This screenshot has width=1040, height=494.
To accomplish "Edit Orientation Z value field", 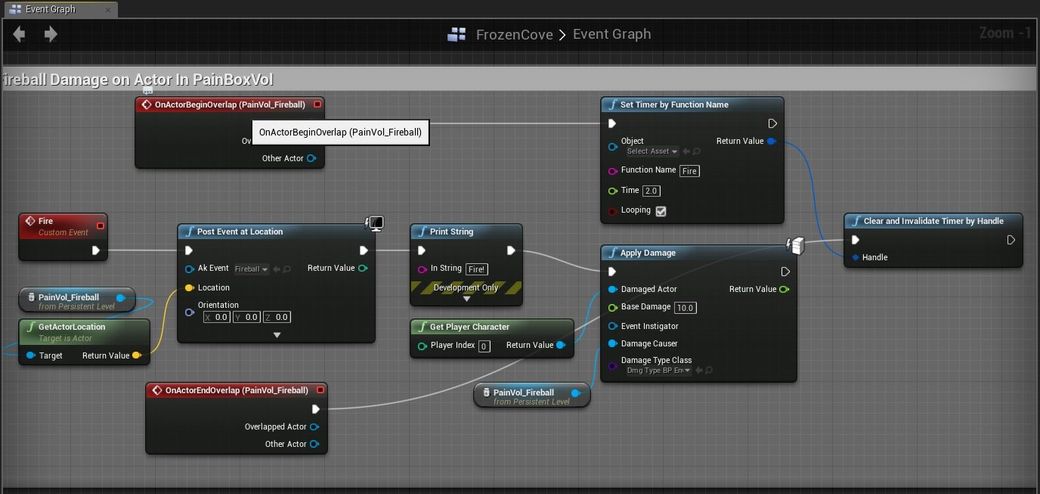I will 277,317.
